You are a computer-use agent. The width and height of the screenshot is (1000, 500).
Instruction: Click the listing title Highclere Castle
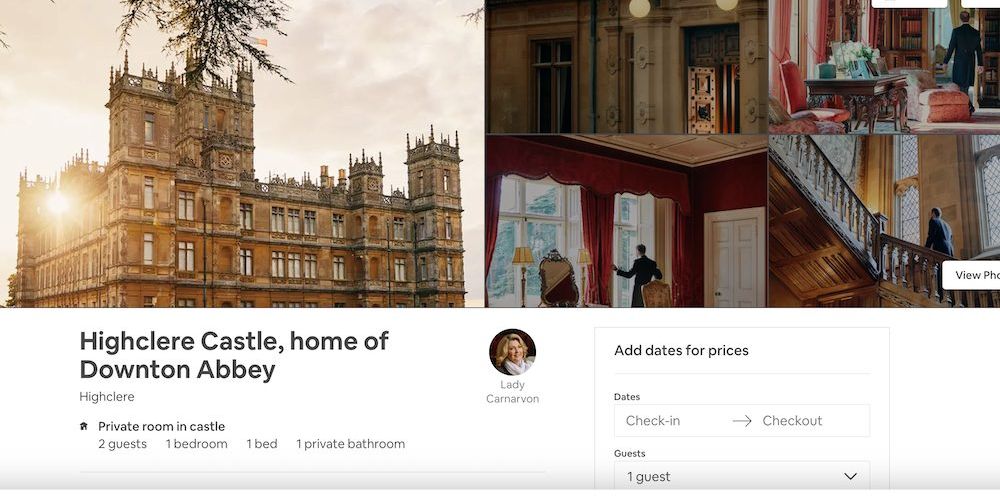click(233, 355)
